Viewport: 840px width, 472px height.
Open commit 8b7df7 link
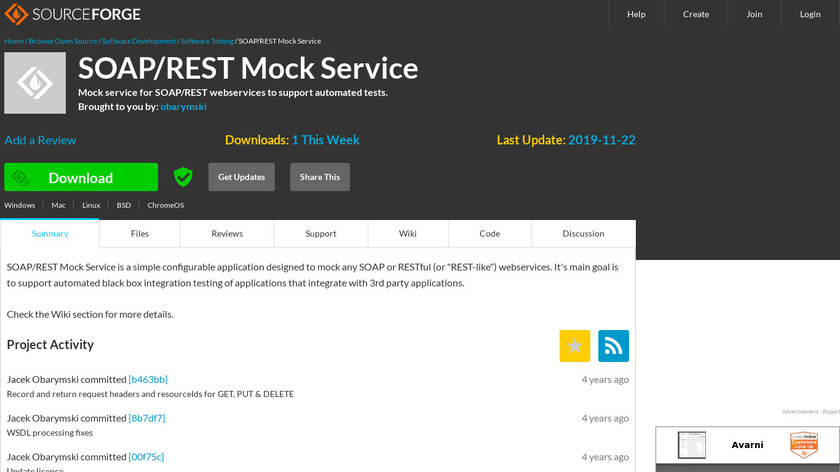pos(147,418)
